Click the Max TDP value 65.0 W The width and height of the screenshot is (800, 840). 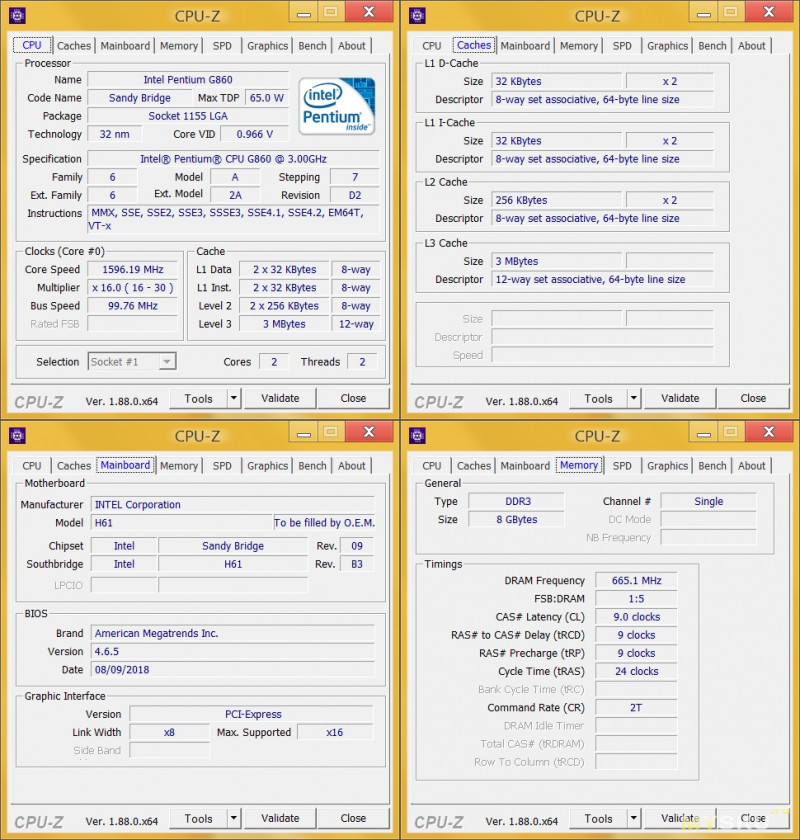[x=267, y=98]
